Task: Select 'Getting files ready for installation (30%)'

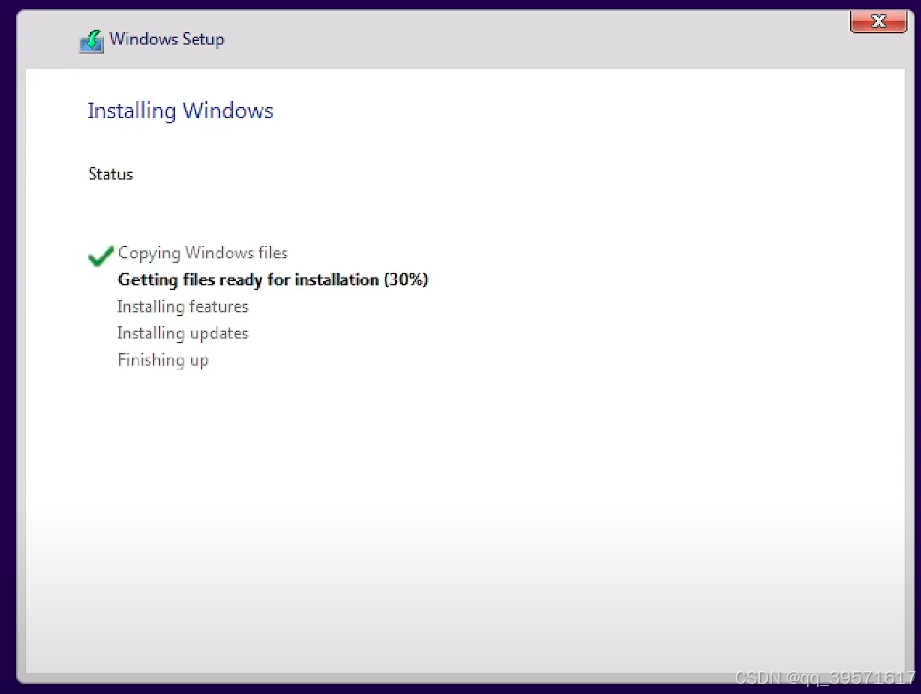Action: [273, 279]
